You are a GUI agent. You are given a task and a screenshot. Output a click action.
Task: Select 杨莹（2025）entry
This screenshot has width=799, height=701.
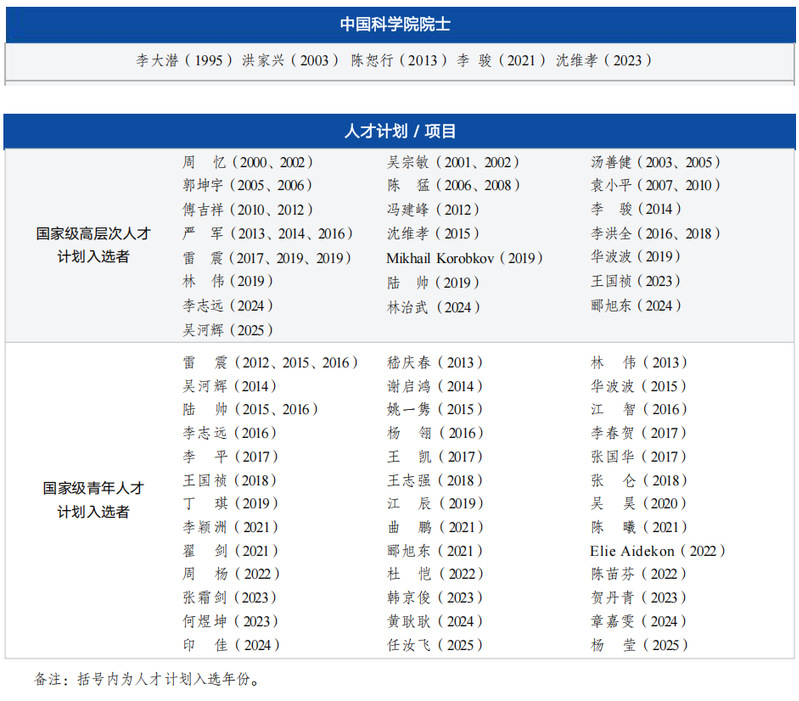[x=639, y=645]
